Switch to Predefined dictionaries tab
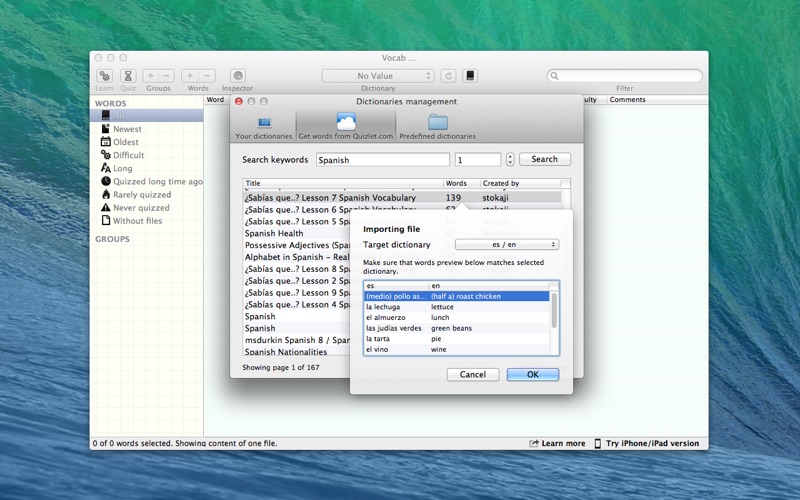 point(438,127)
